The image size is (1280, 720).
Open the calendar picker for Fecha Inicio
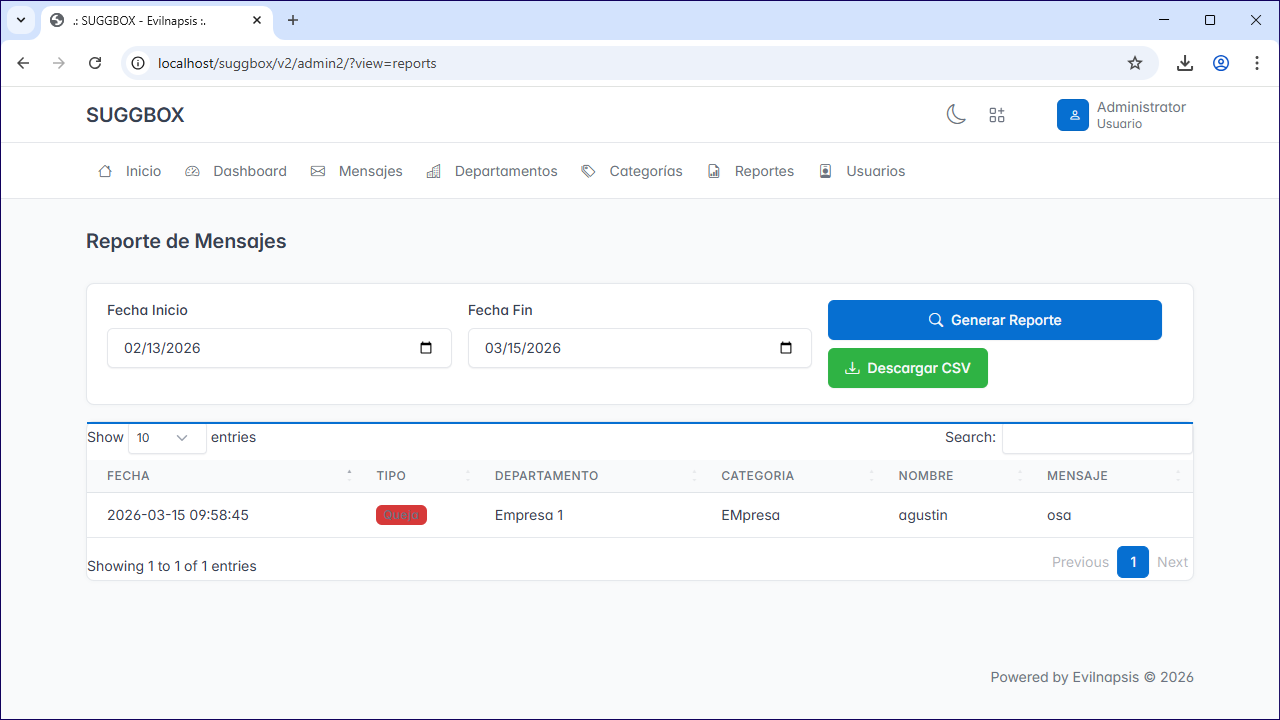426,348
